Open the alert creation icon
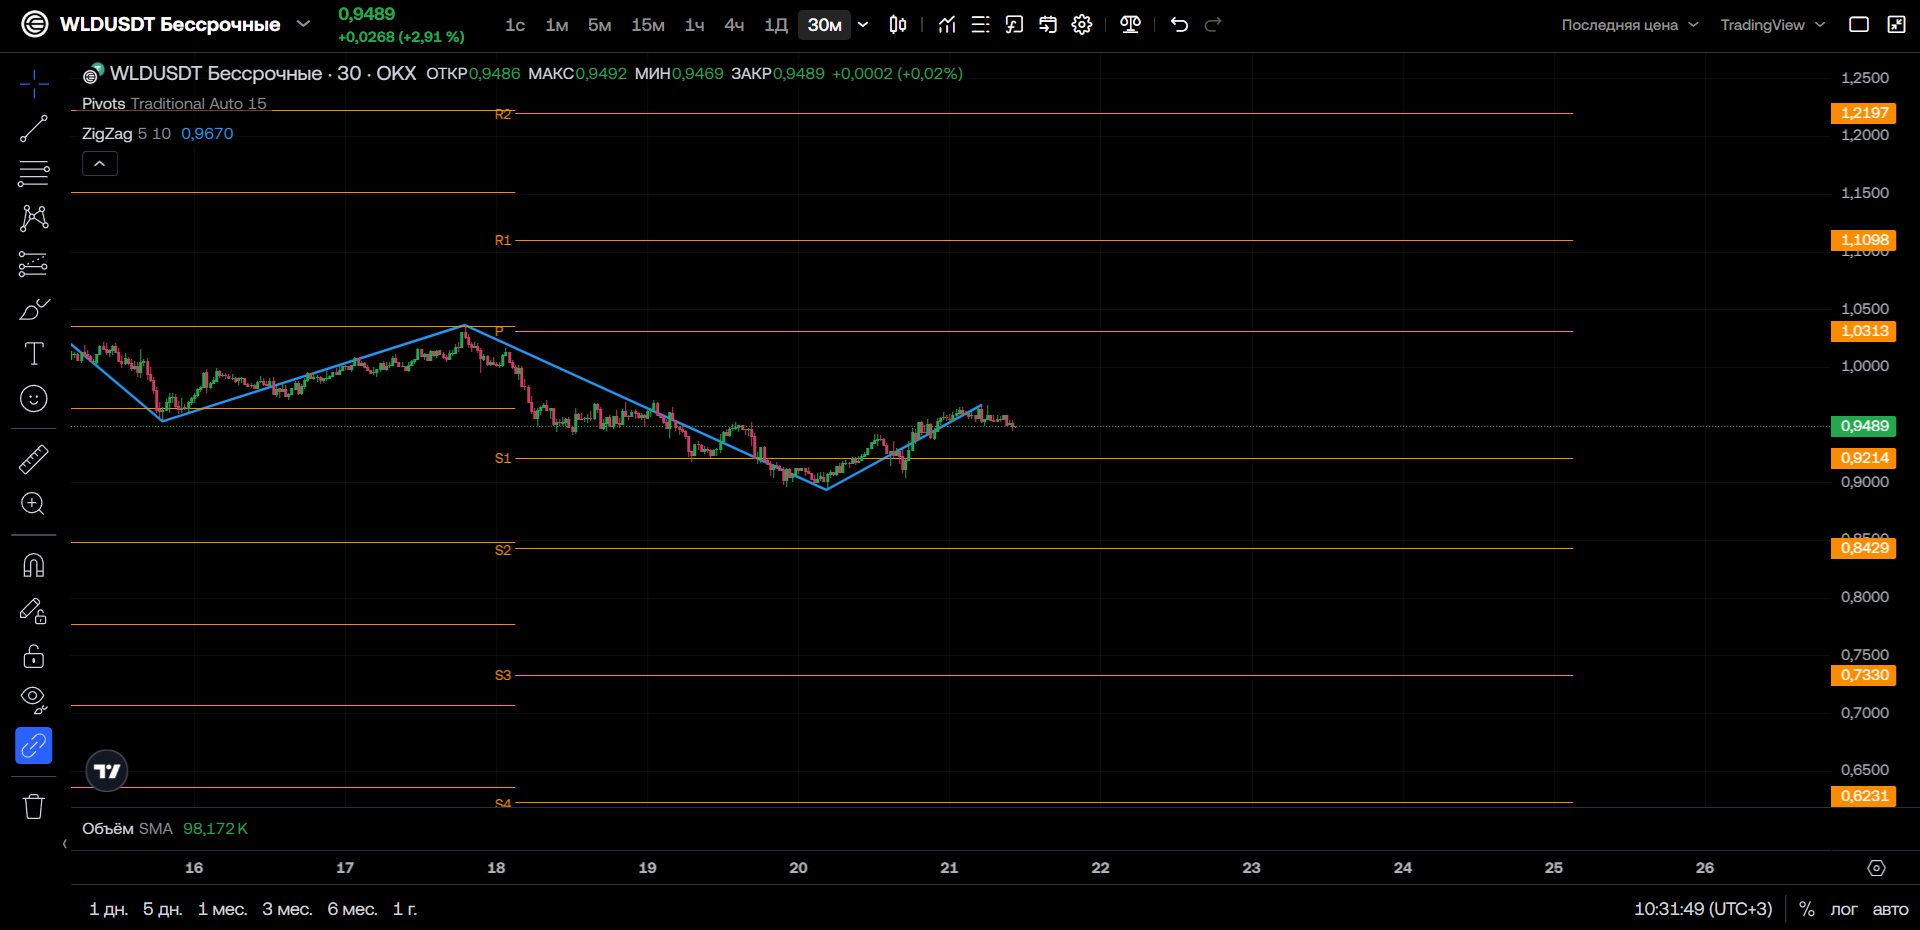Image resolution: width=1920 pixels, height=930 pixels. [x=1014, y=25]
